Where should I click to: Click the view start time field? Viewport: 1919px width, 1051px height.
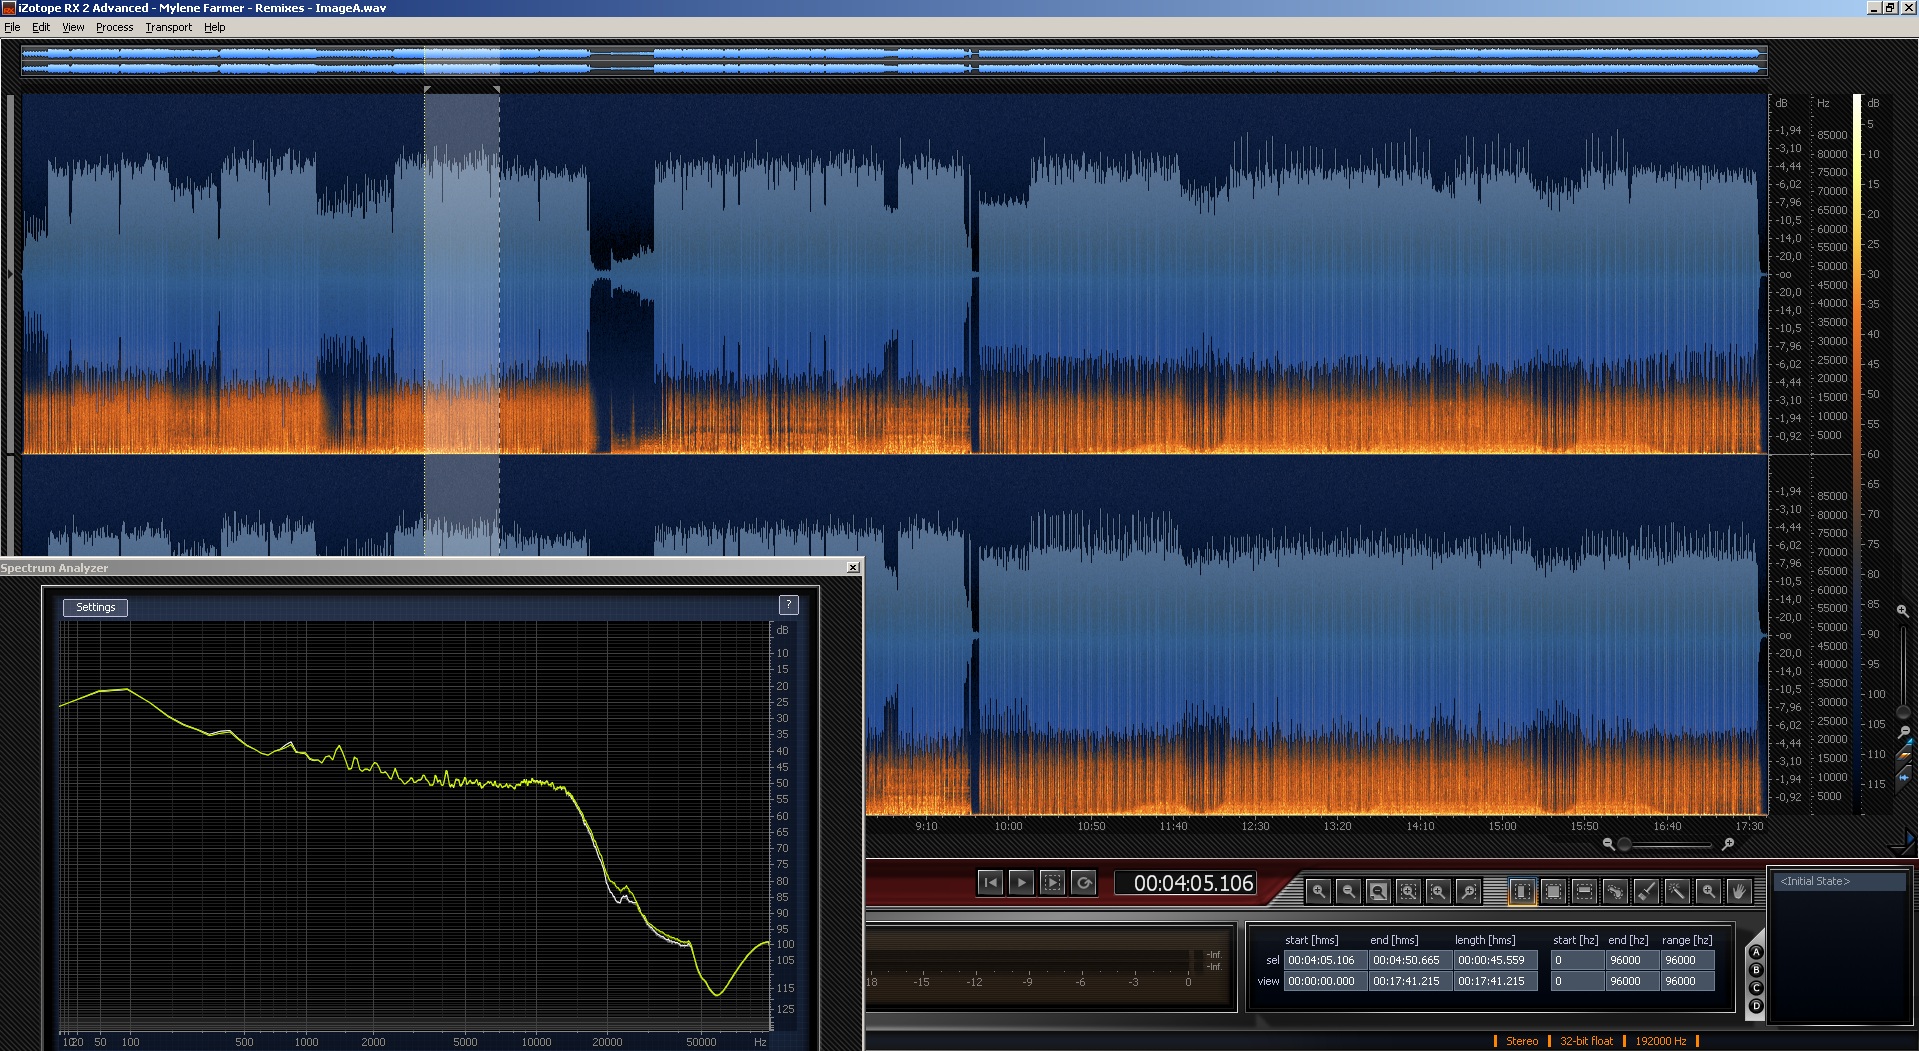coord(1325,981)
